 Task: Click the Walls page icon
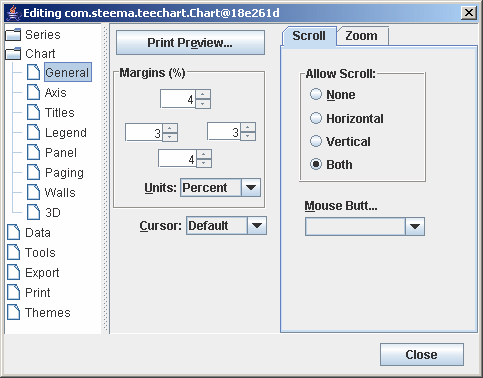pyautogui.click(x=33, y=192)
